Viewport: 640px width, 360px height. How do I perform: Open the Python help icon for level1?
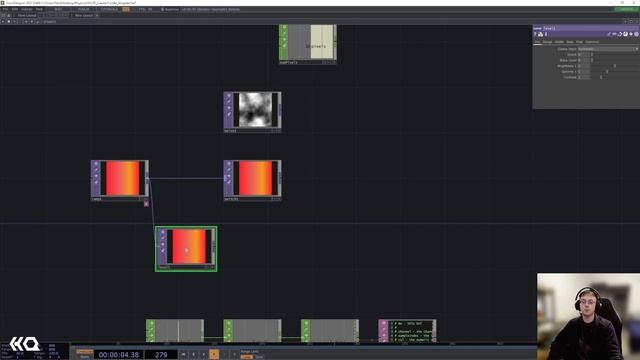(x=540, y=34)
